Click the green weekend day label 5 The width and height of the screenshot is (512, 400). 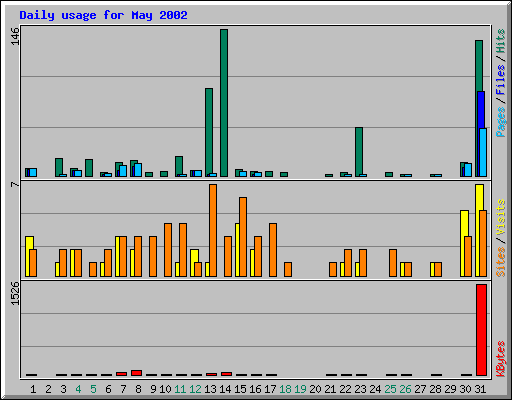[93, 389]
